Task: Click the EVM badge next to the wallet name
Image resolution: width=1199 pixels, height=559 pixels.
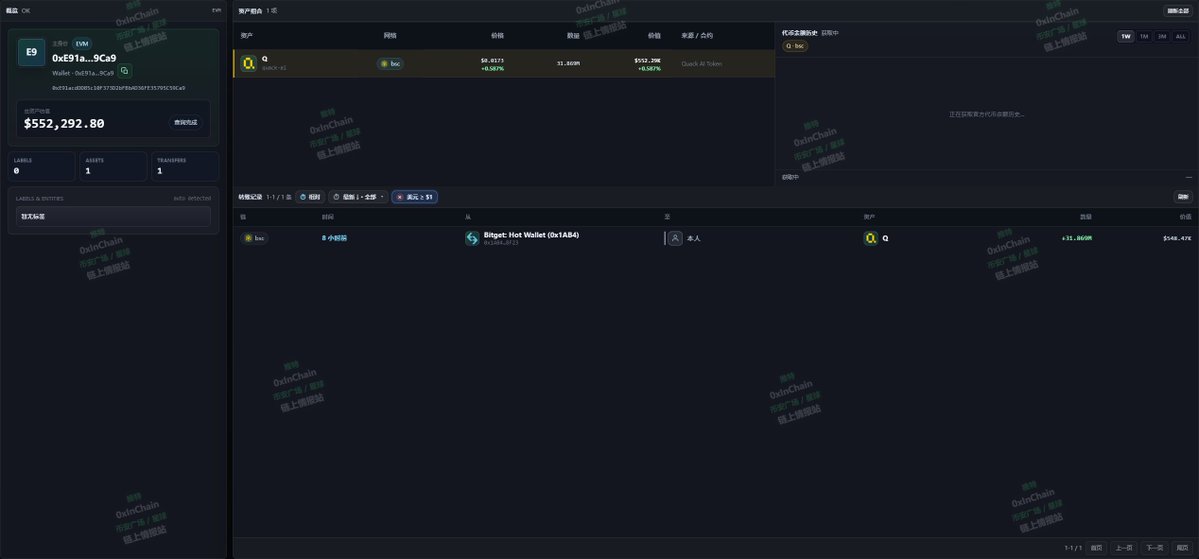Action: [82, 44]
